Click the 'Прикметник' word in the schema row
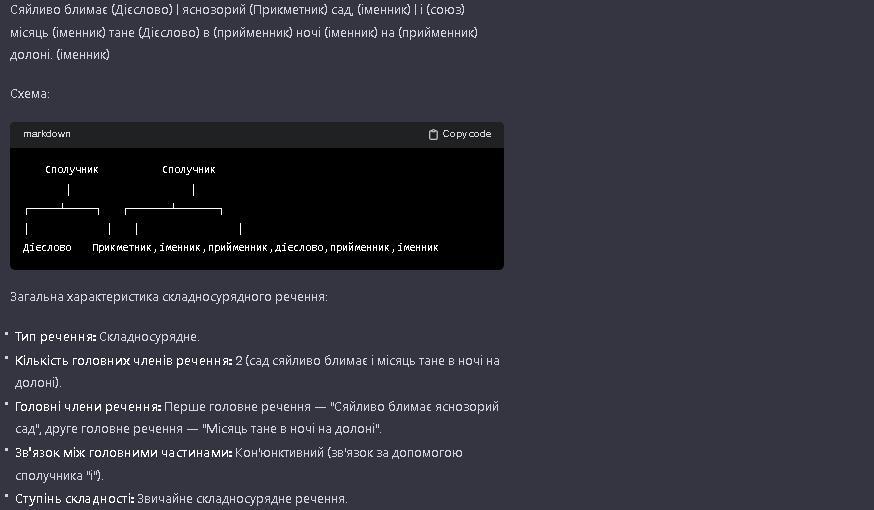This screenshot has width=874, height=510. pos(122,247)
